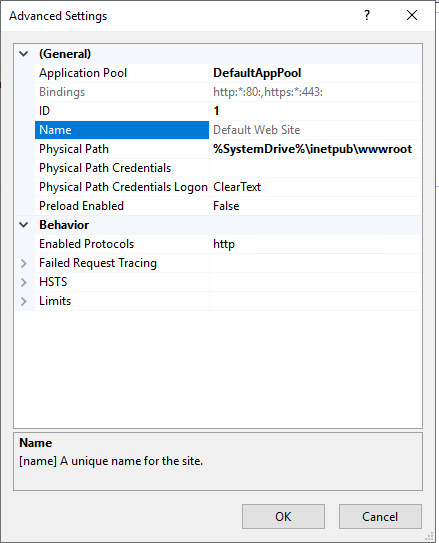Viewport: 439px width, 543px height.
Task: Close the Advanced Settings dialog
Action: pos(412,15)
